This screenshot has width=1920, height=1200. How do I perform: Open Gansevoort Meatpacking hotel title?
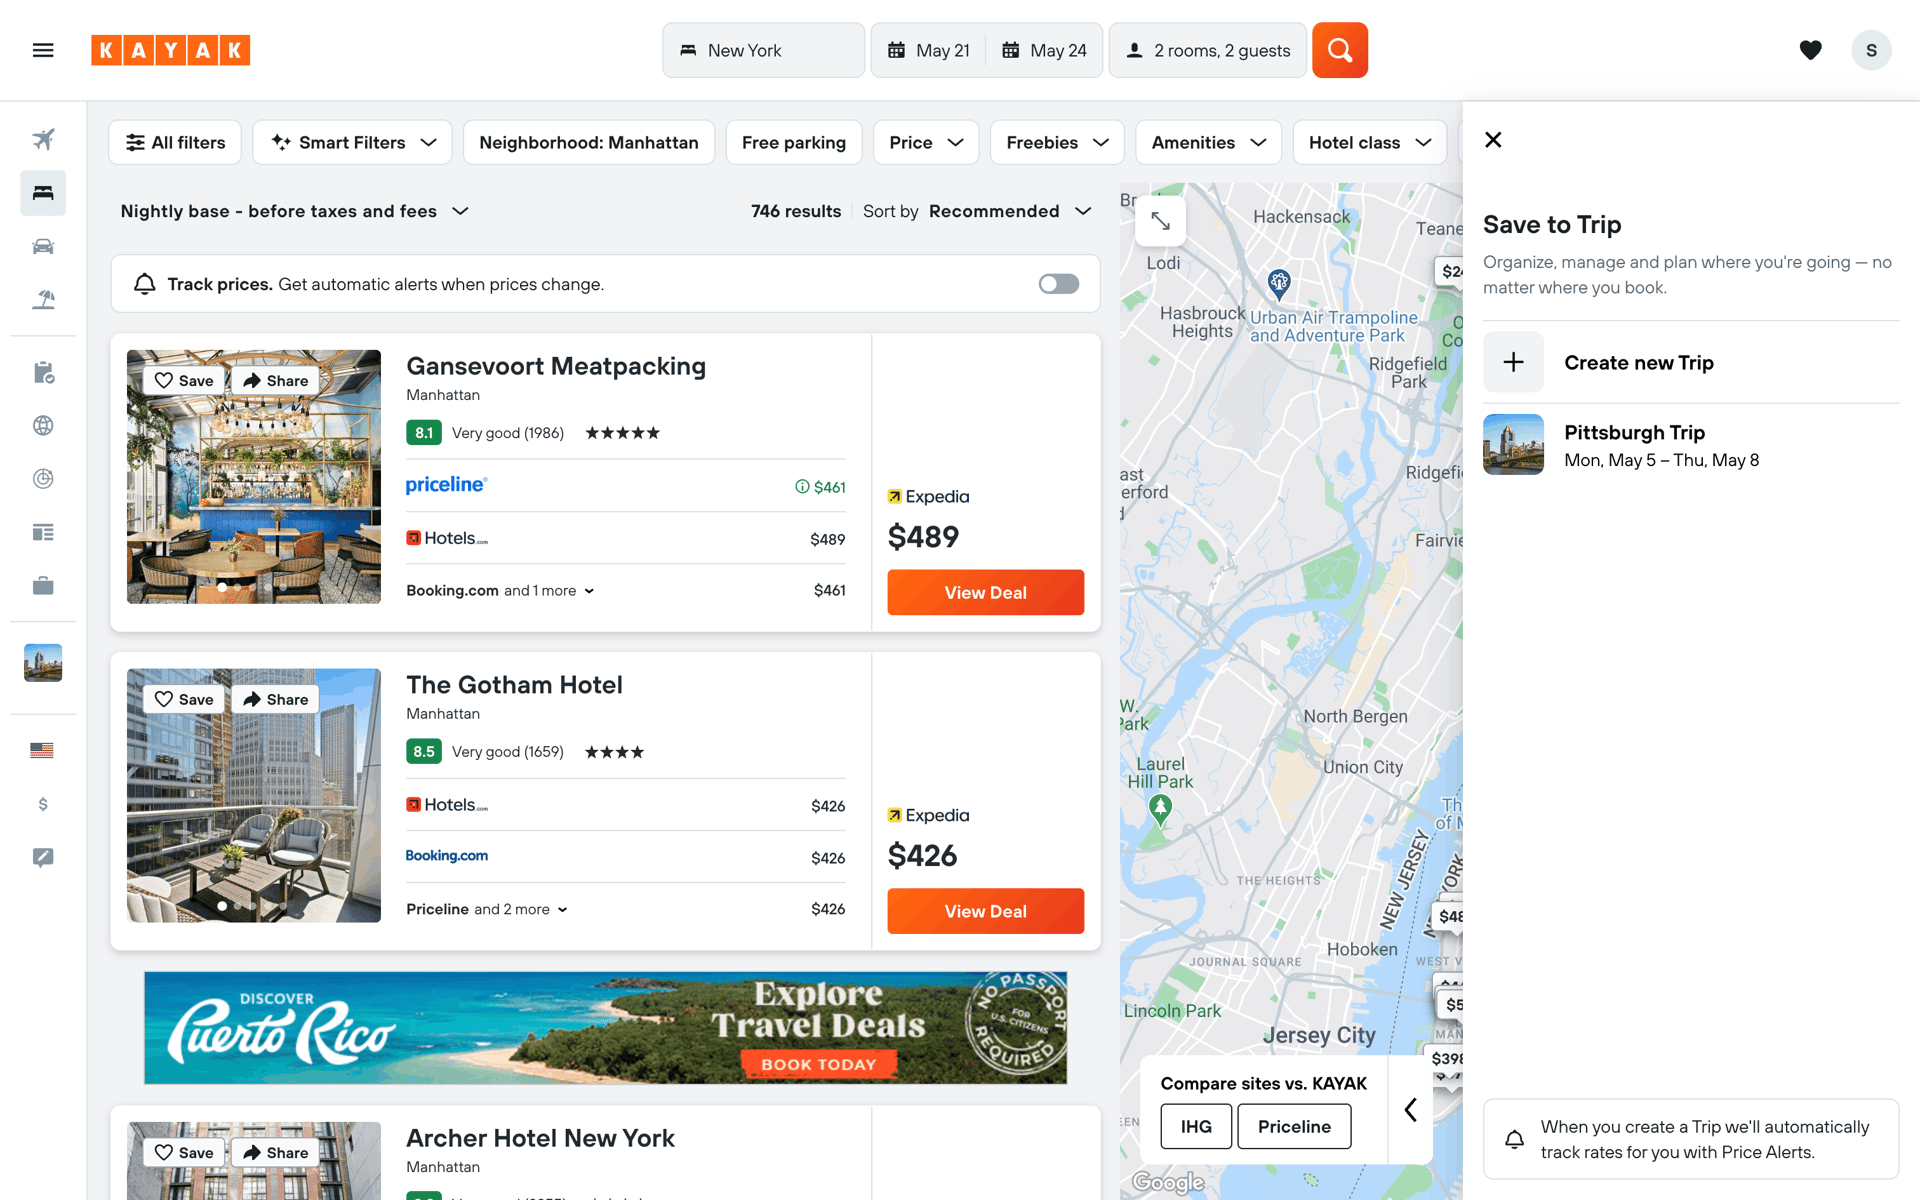click(556, 366)
